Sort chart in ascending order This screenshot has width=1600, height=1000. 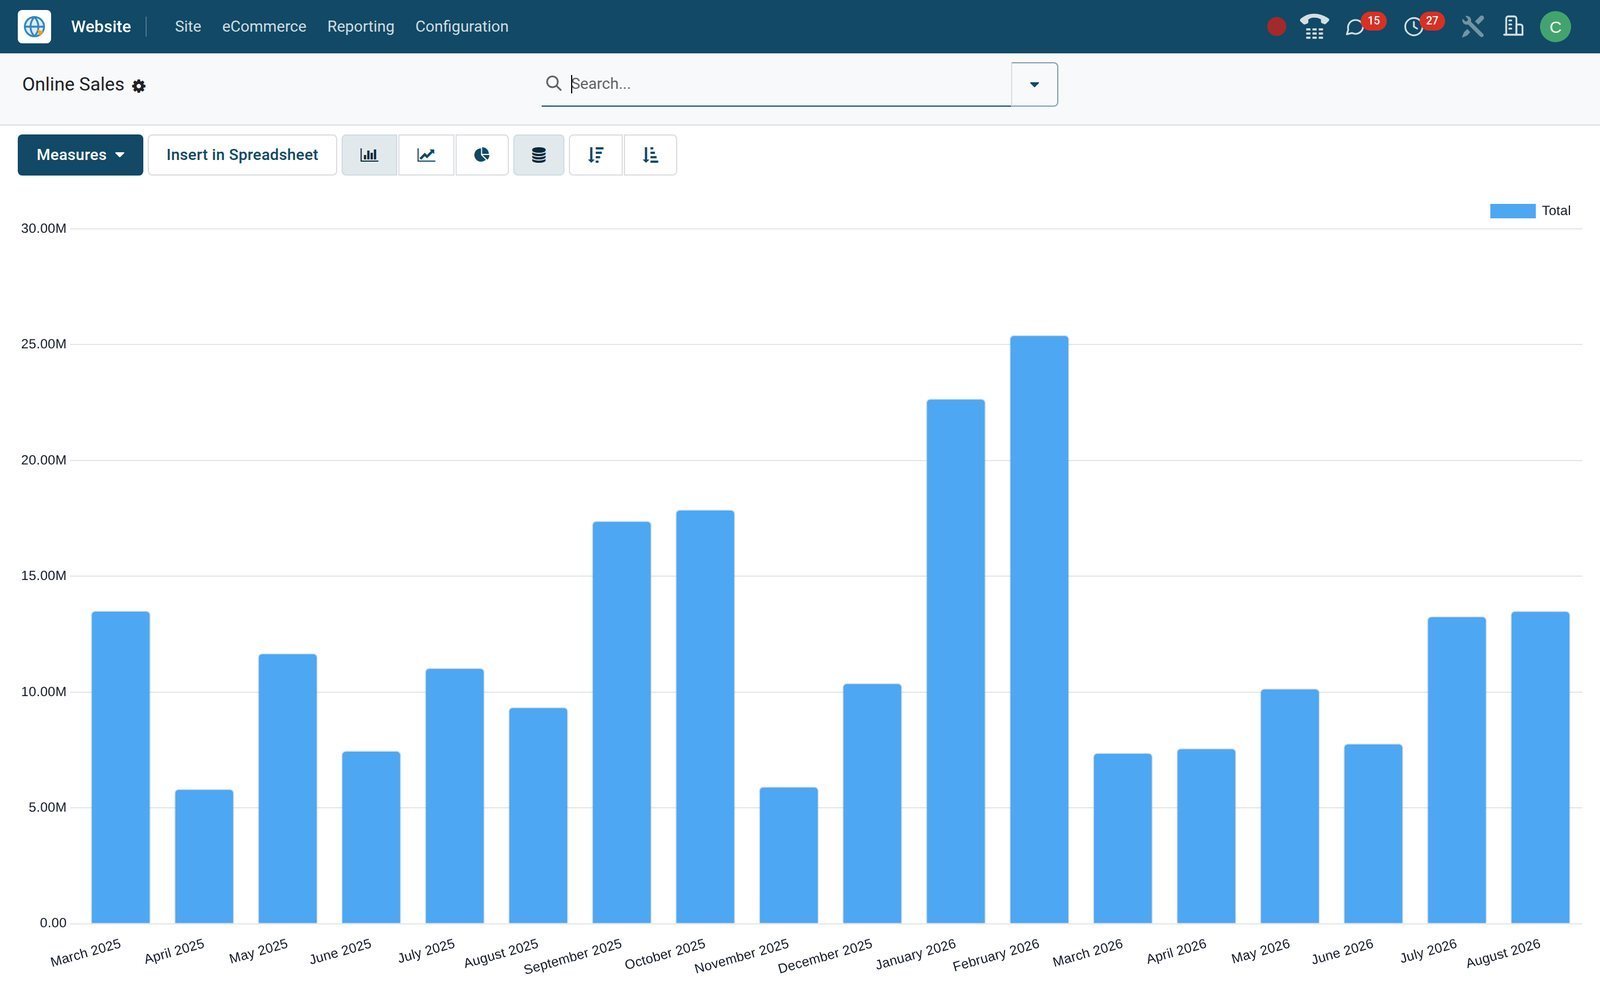650,155
